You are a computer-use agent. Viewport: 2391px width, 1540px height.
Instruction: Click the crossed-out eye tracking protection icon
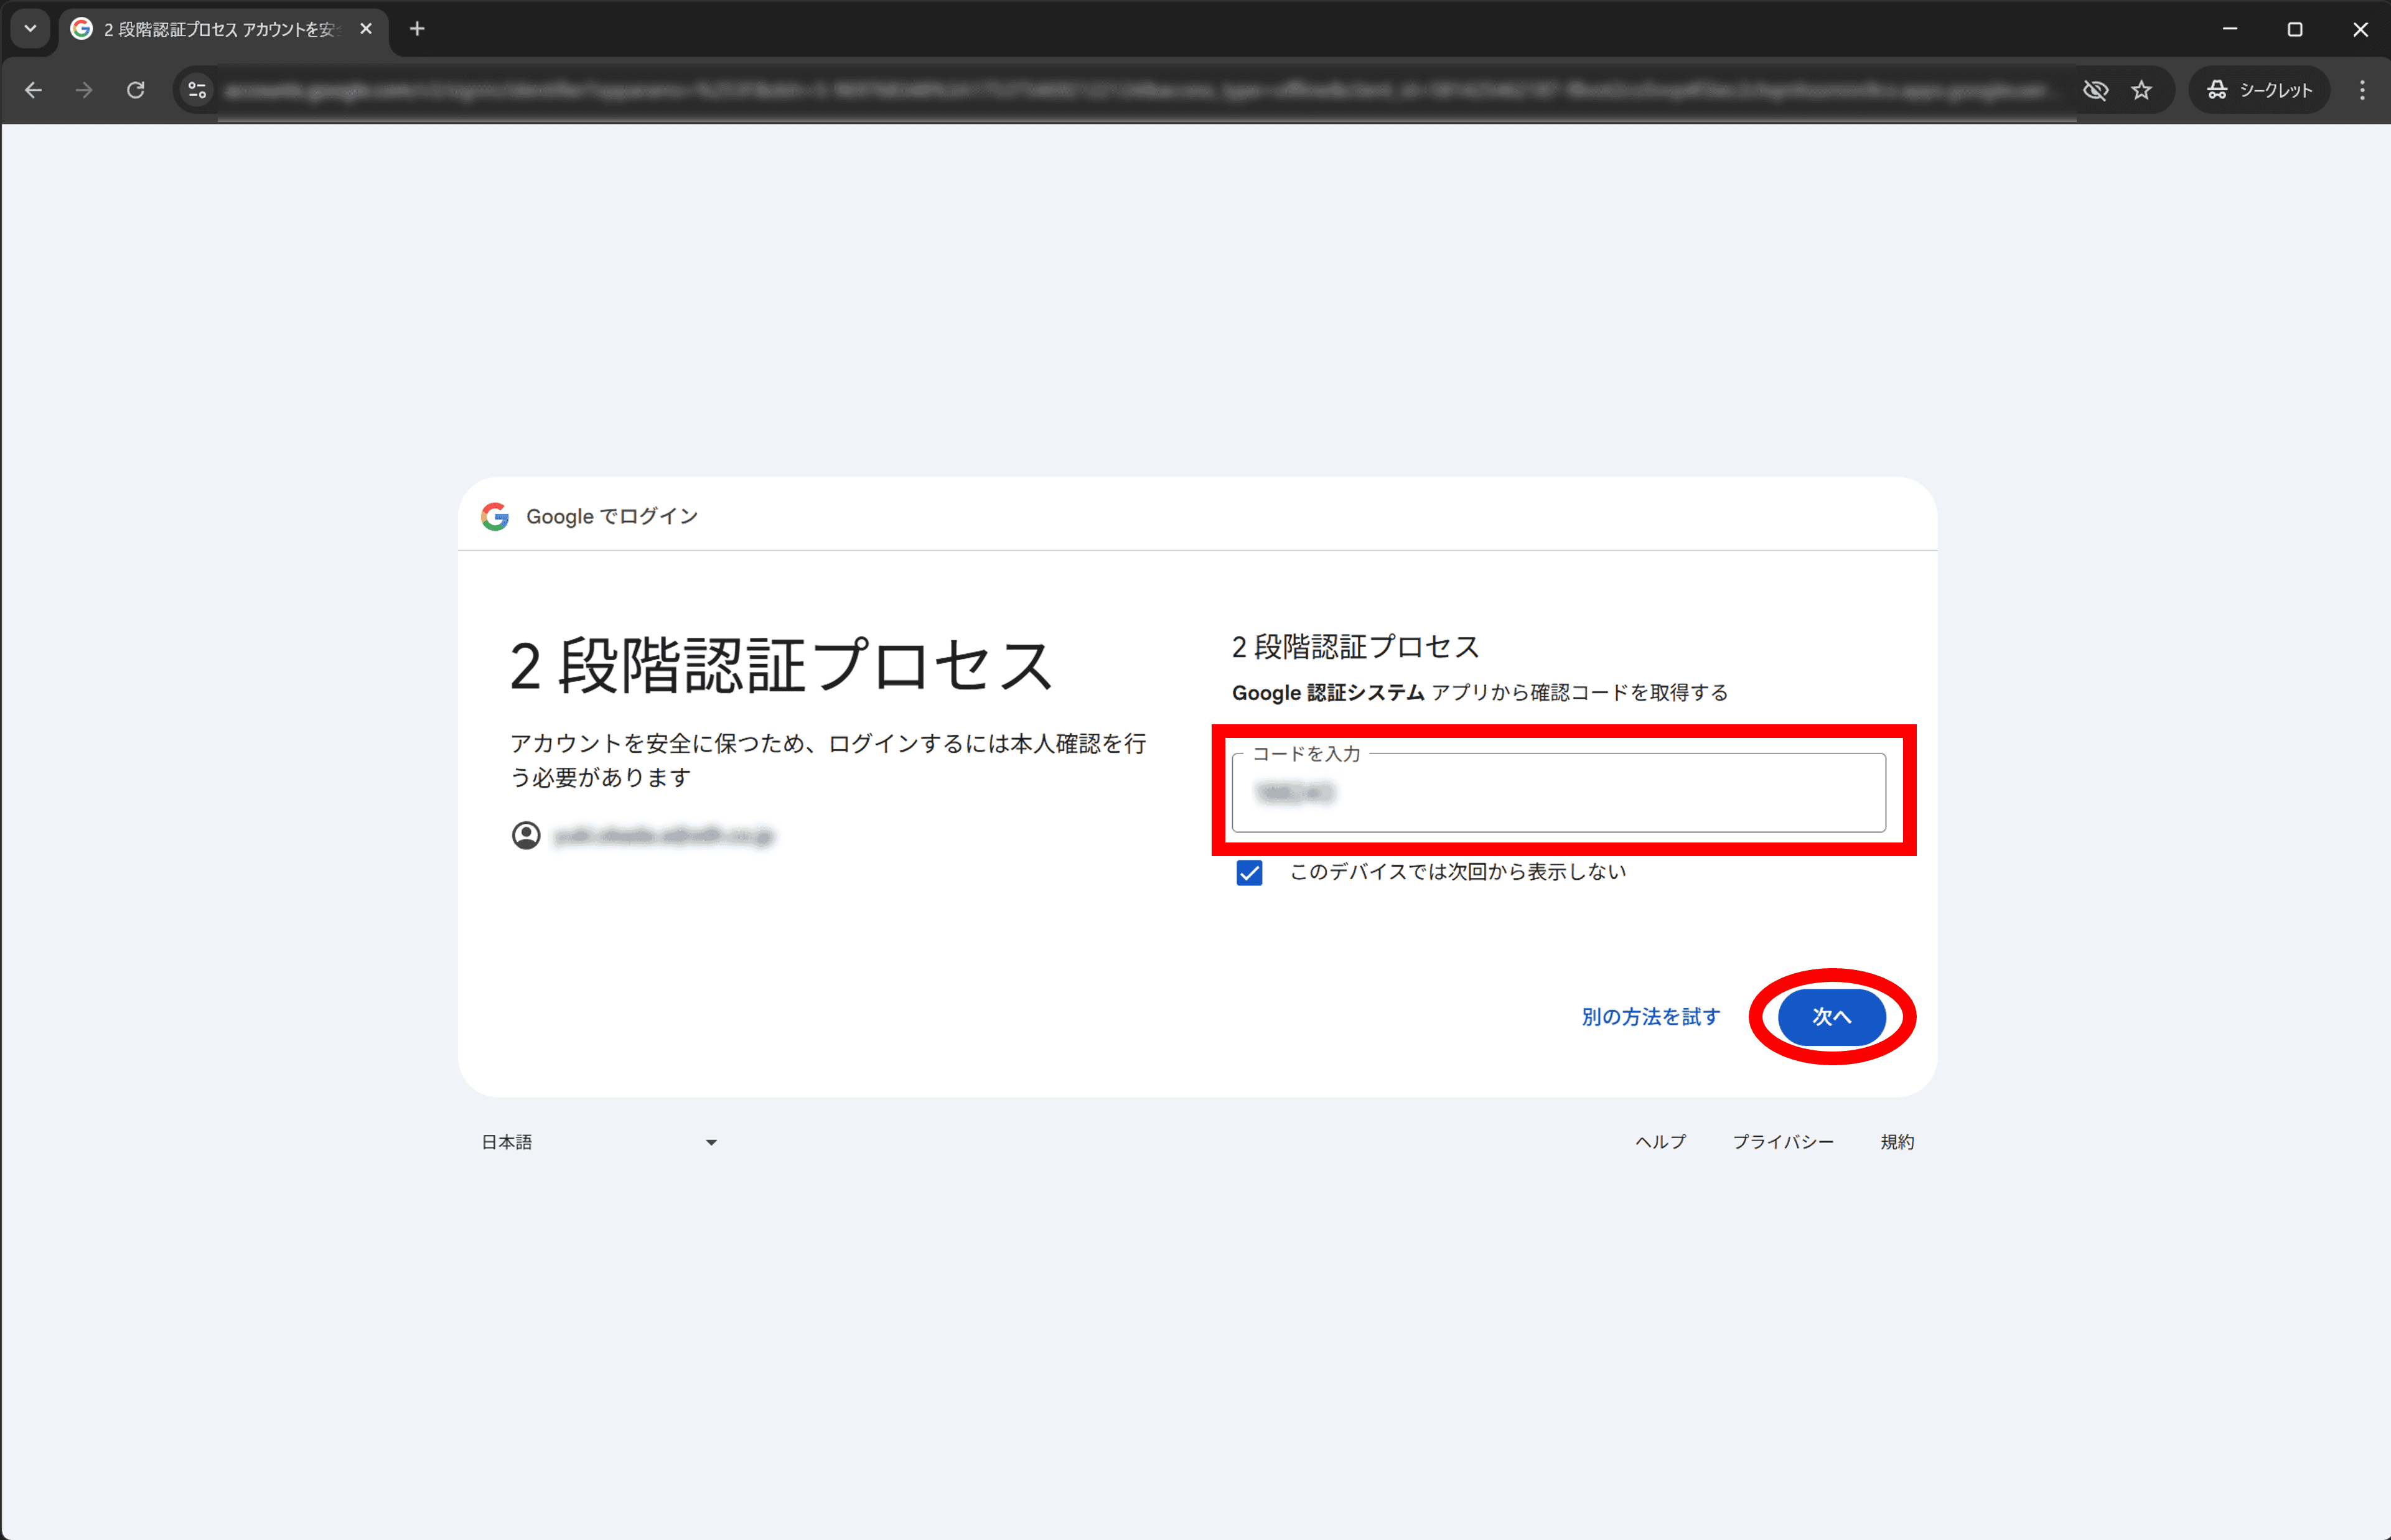coord(2095,90)
